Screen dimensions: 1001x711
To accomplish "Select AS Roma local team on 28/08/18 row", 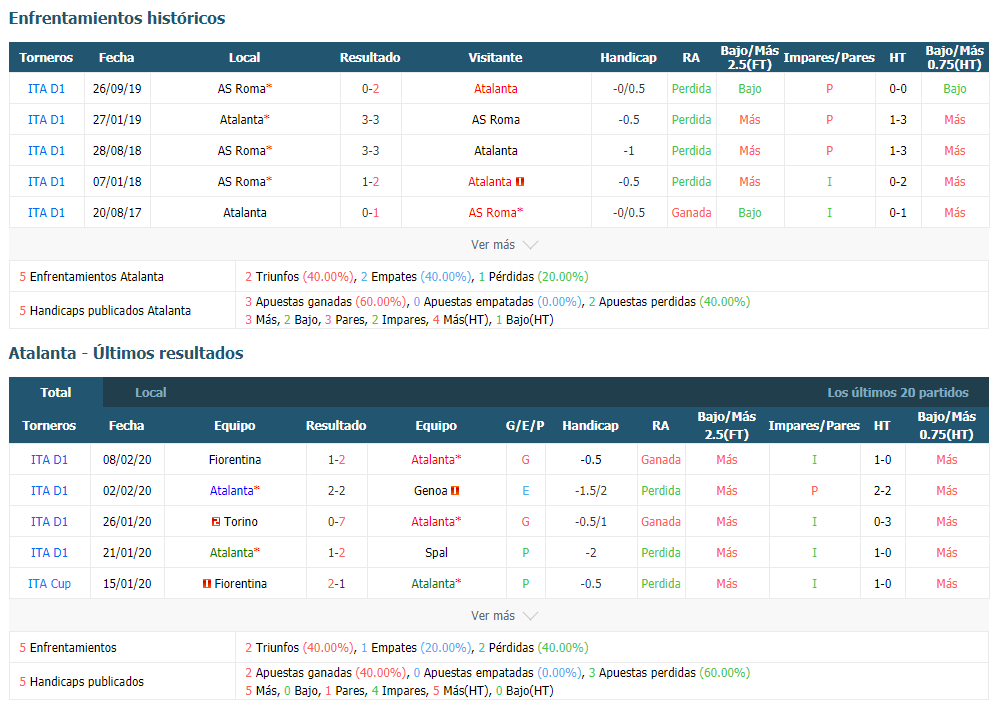I will (x=245, y=151).
